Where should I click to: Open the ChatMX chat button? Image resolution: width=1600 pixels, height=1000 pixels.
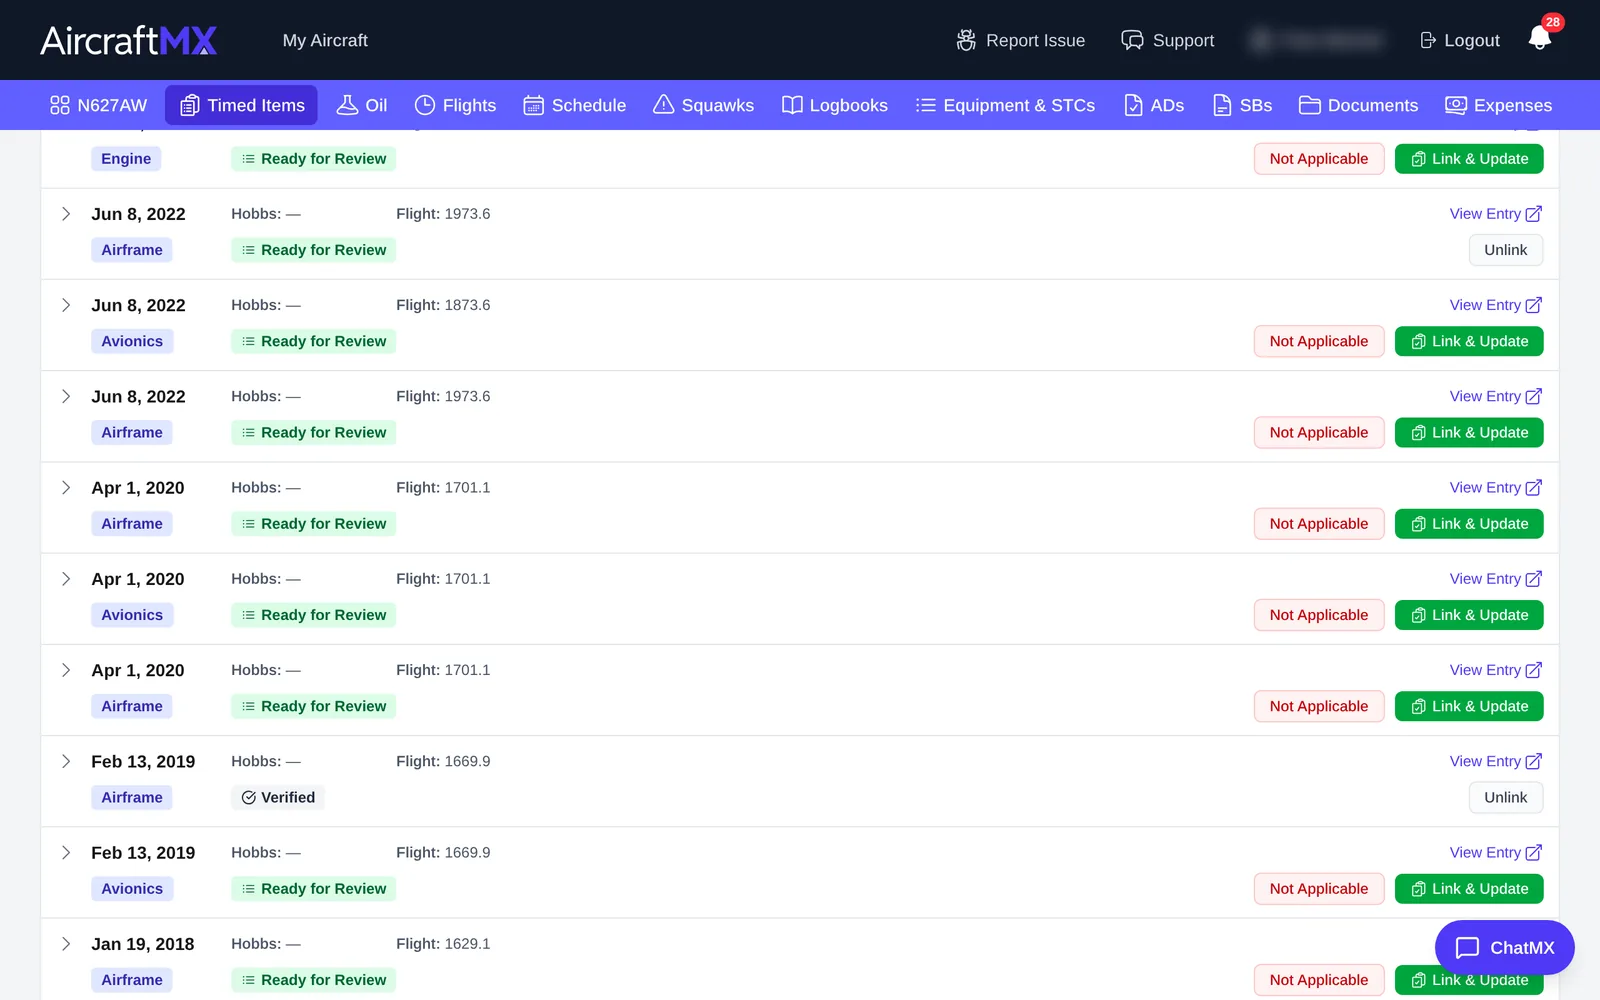point(1505,947)
